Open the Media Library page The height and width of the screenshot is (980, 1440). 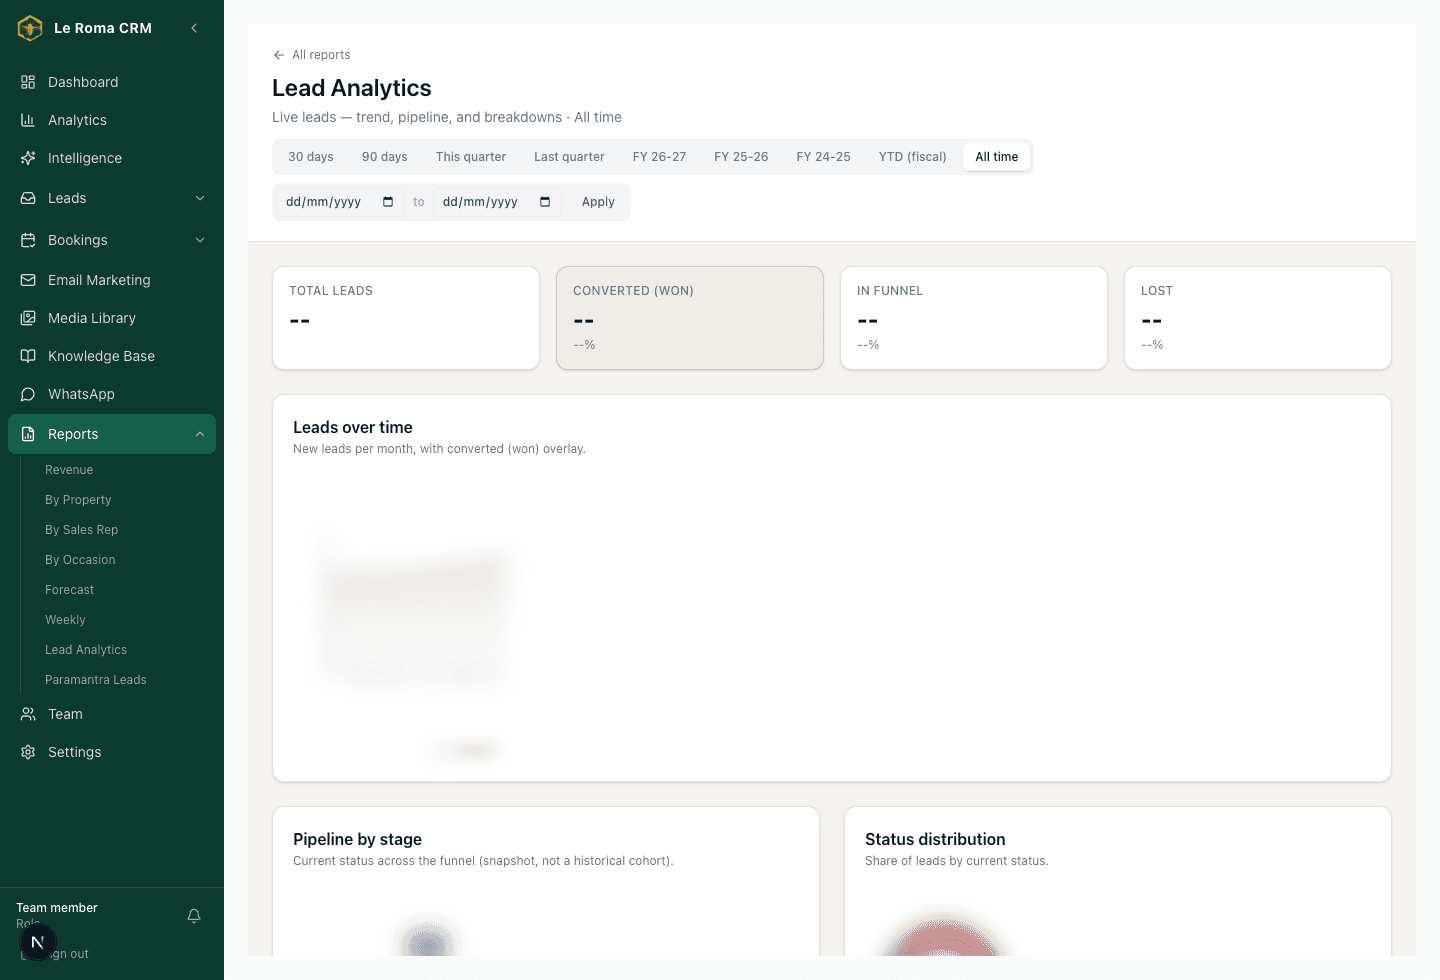(x=112, y=318)
